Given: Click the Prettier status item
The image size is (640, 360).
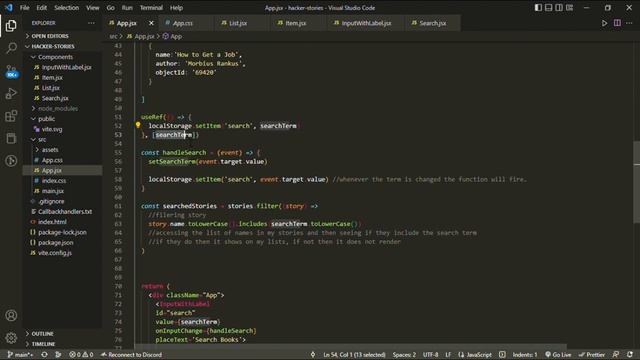Looking at the screenshot, I should click(591, 355).
